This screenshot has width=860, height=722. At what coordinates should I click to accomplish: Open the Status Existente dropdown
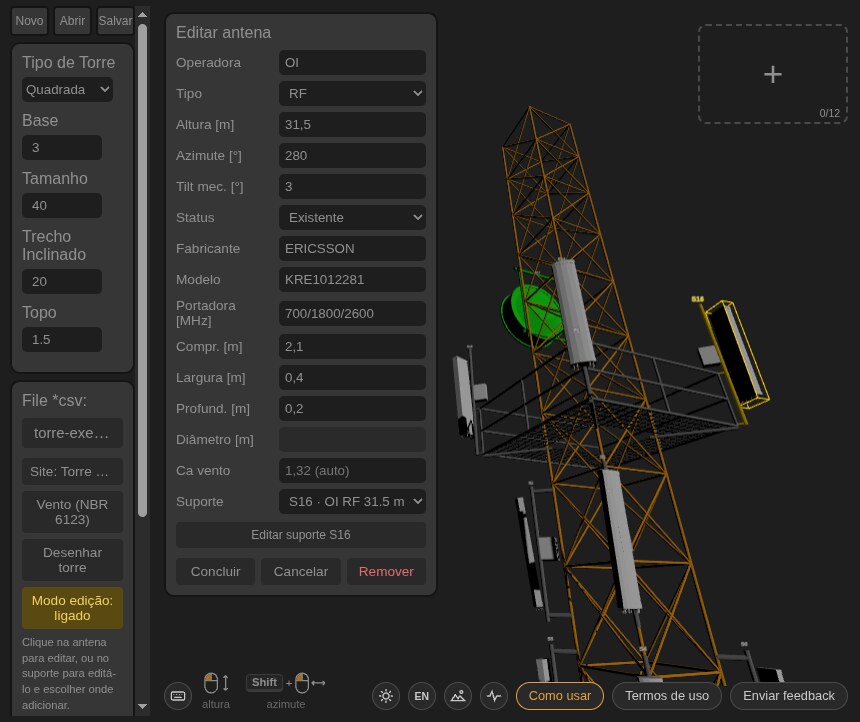(352, 218)
